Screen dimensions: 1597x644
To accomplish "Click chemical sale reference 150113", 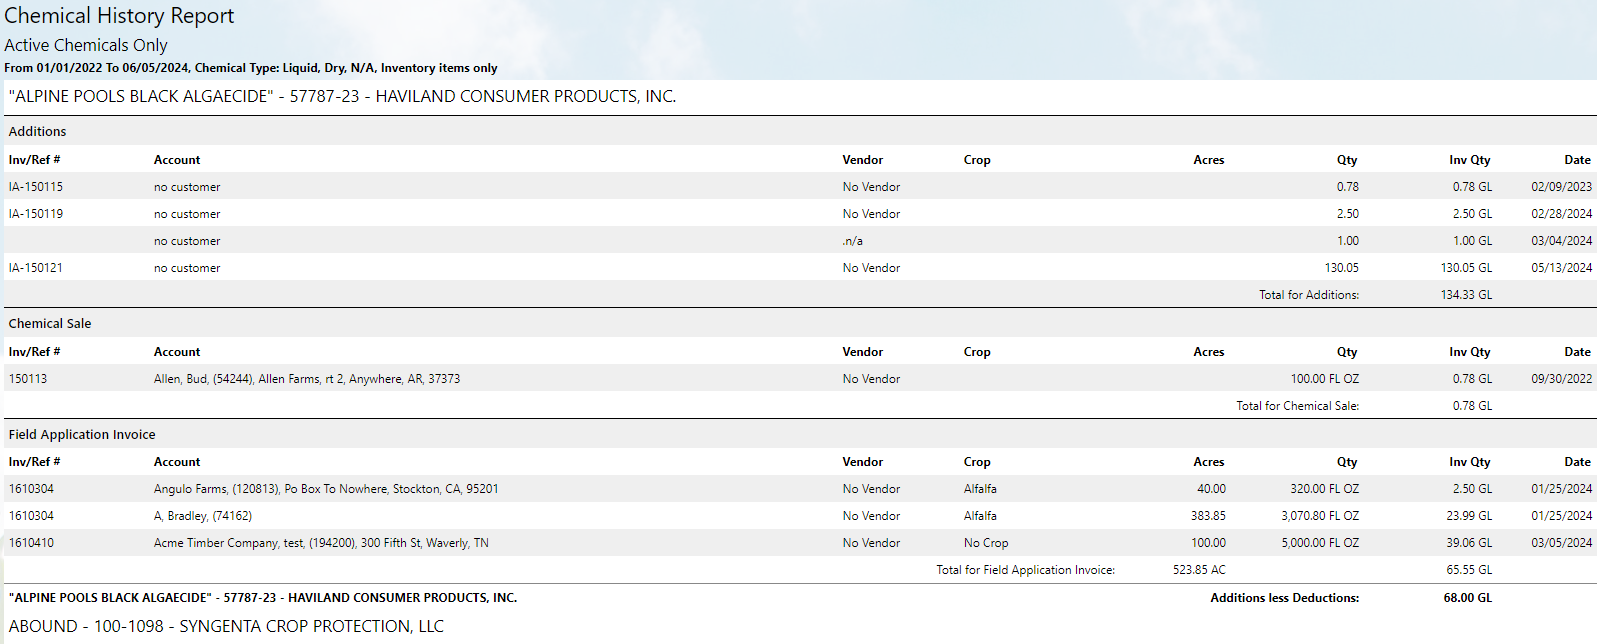I will 28,379.
